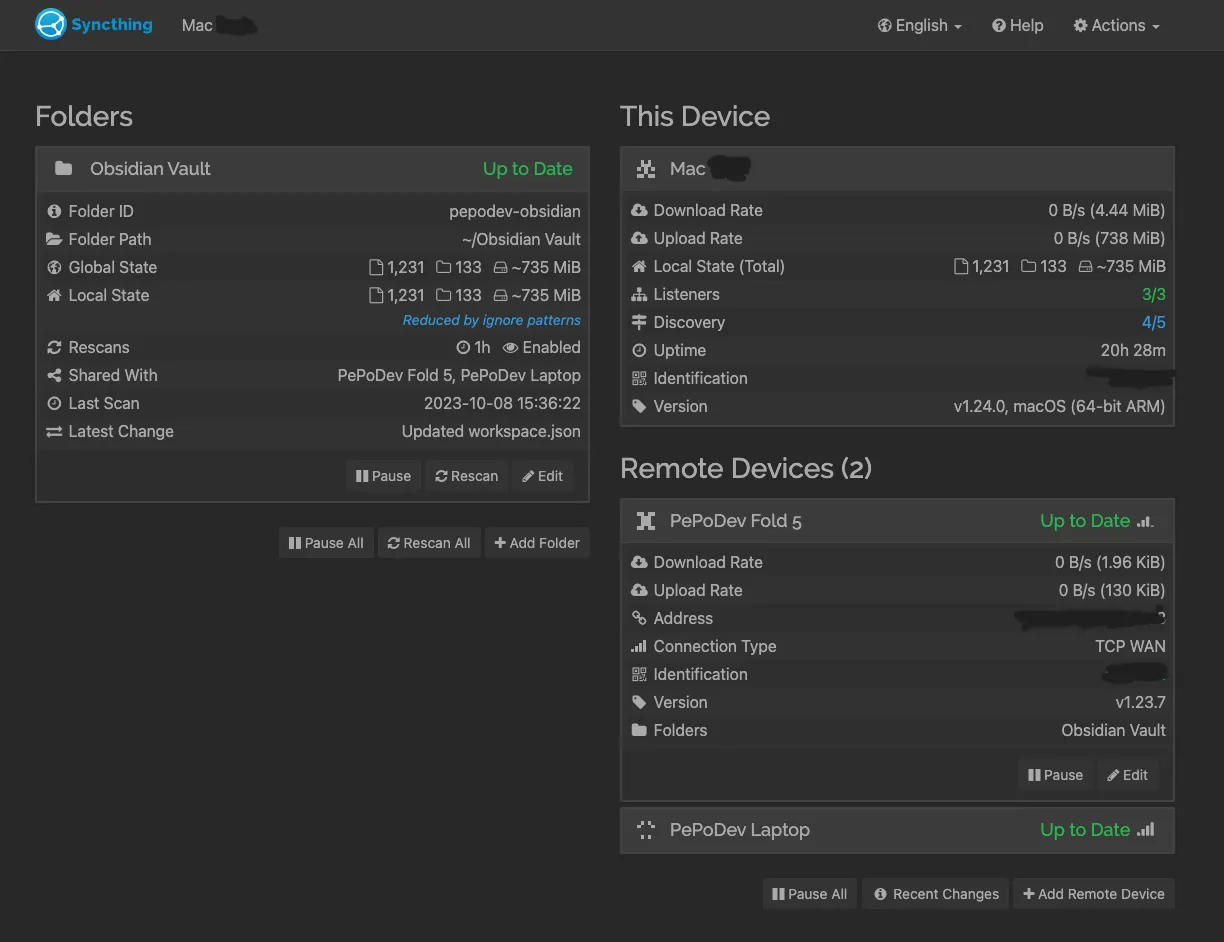Click the Folder ID info icon
This screenshot has height=942, width=1224.
[x=54, y=211]
